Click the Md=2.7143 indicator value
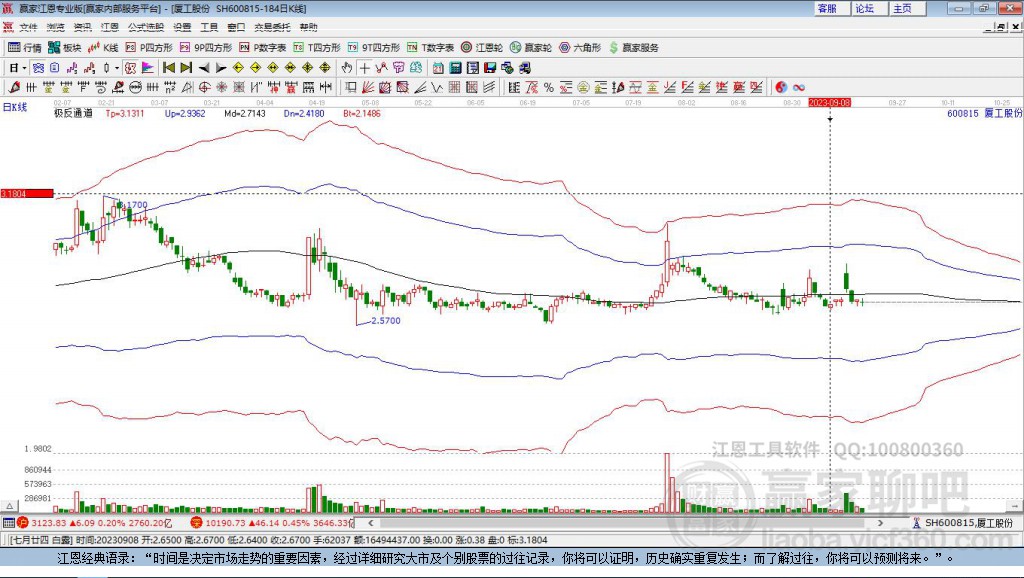 [245, 113]
